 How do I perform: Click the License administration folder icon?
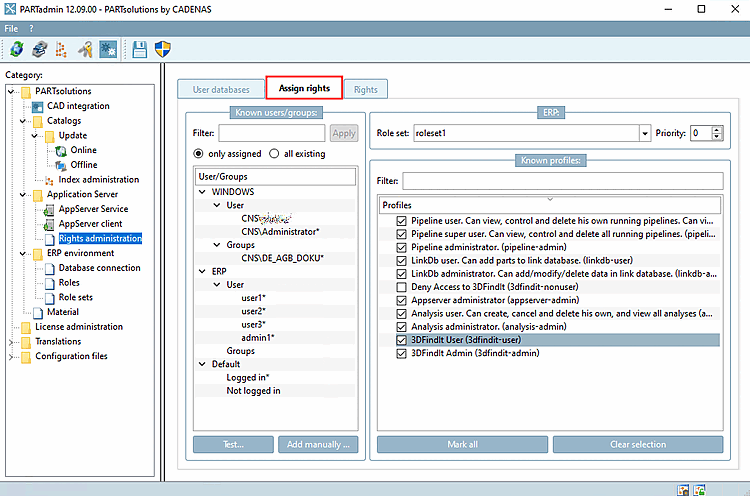tap(26, 327)
